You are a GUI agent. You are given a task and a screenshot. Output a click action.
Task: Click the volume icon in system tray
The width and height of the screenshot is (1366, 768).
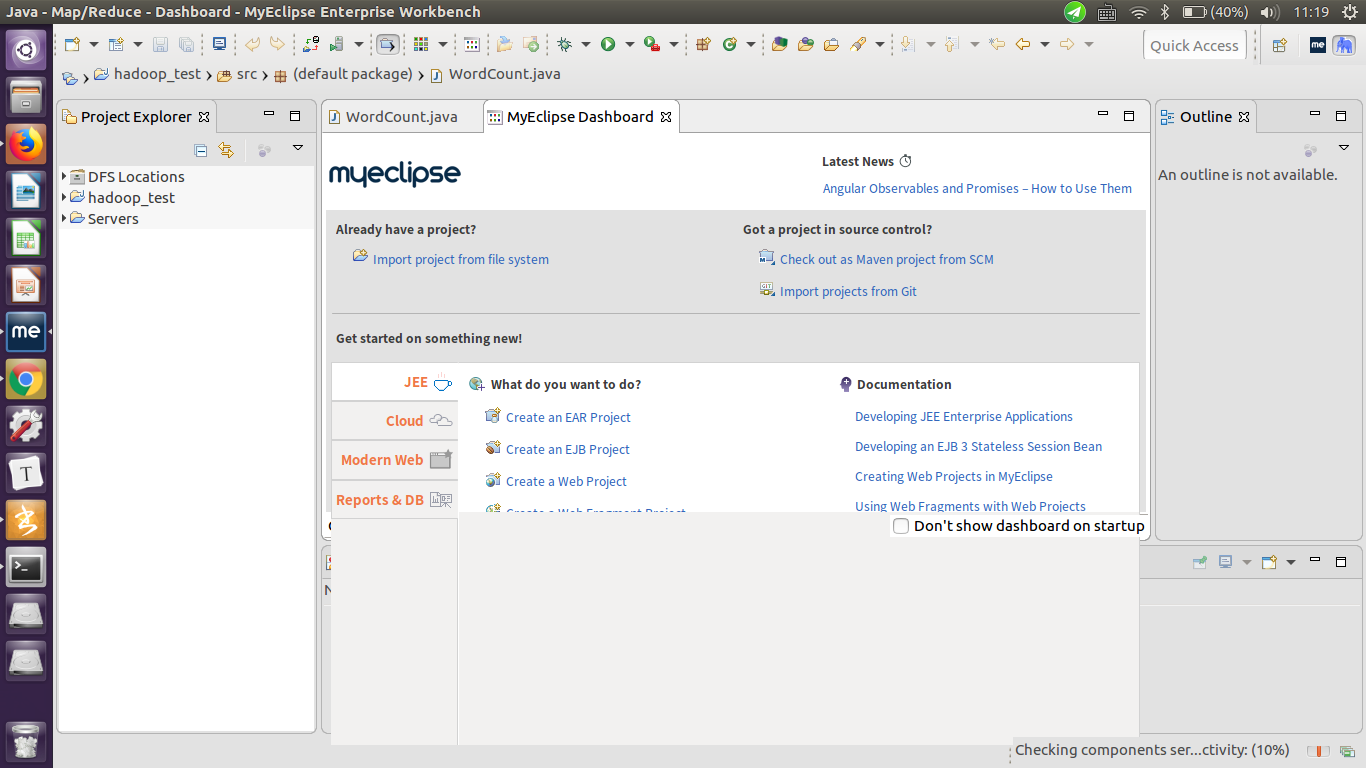tap(1270, 12)
